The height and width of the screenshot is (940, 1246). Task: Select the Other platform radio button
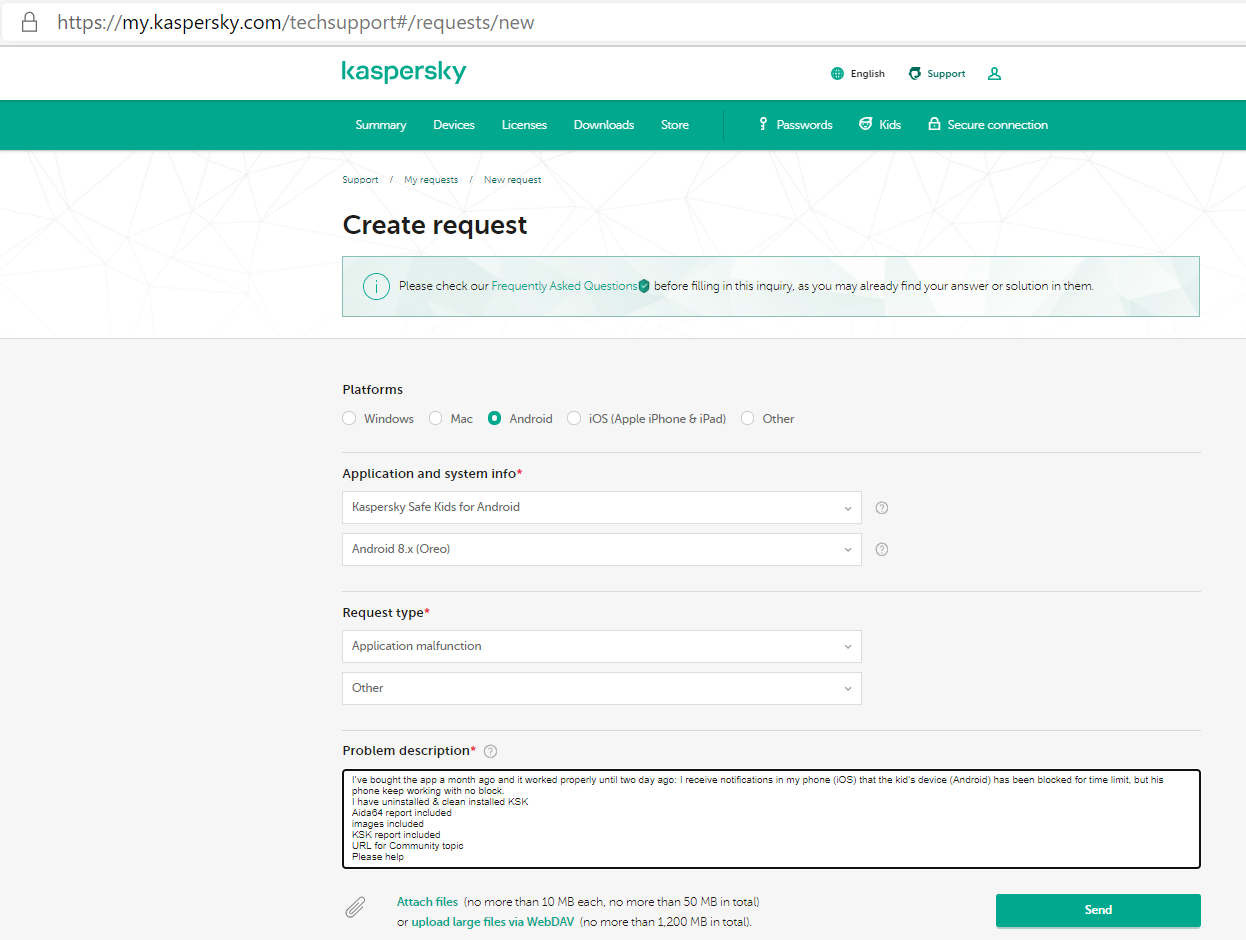click(x=748, y=418)
